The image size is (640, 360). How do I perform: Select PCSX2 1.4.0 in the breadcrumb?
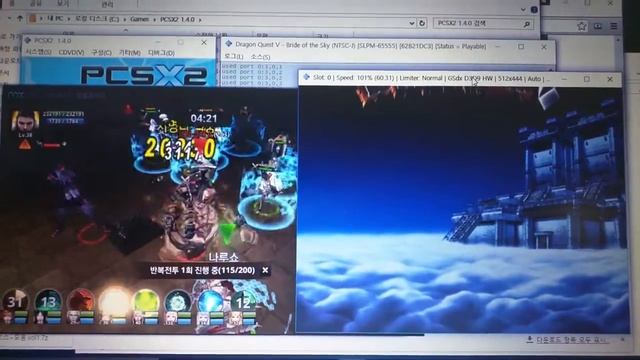177,19
